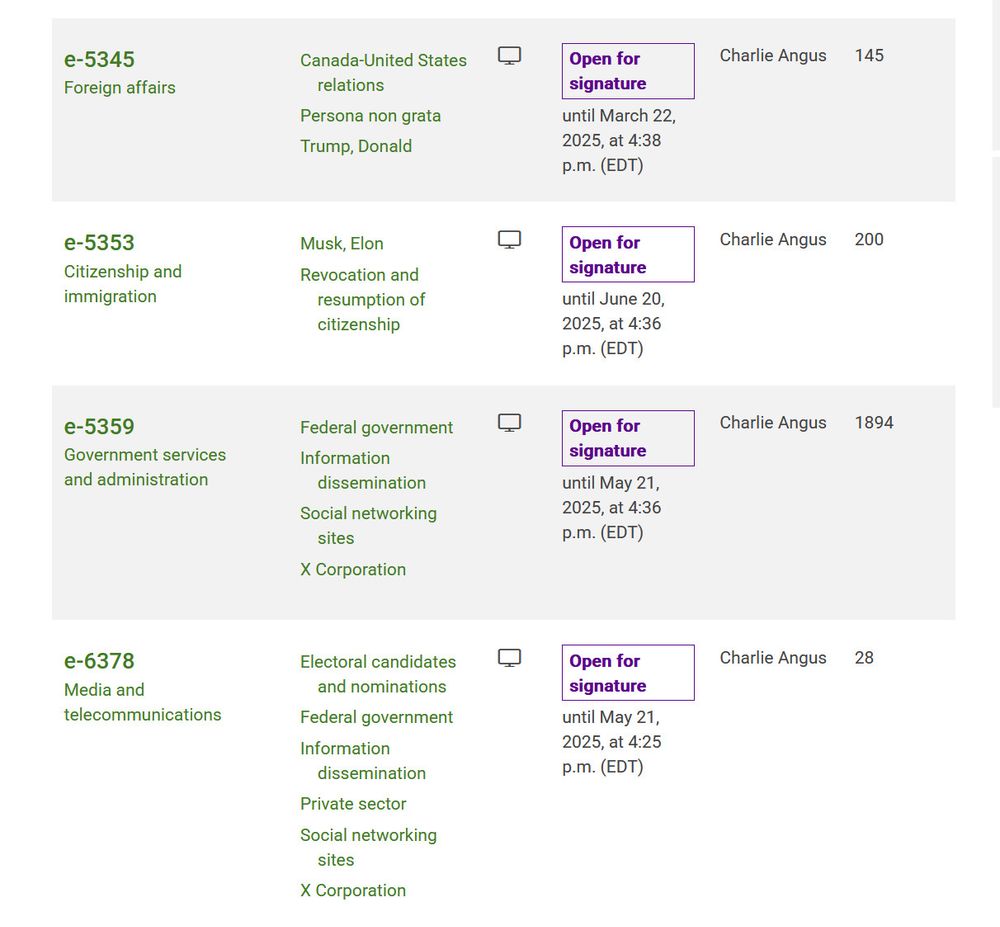
Task: Select Citizenship and immigration subject link
Action: click(x=122, y=284)
